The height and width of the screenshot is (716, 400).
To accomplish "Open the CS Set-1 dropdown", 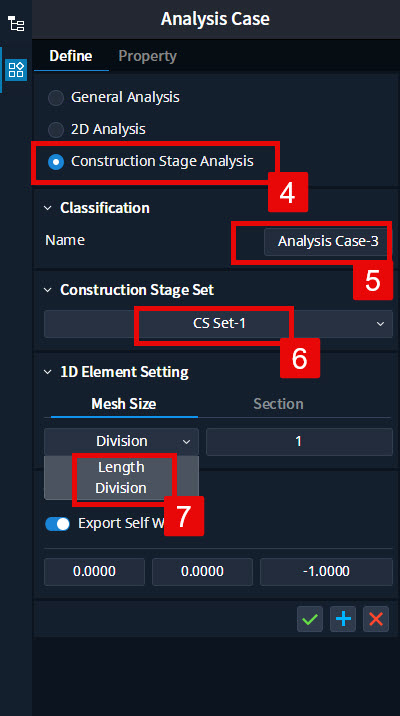I will (218, 324).
